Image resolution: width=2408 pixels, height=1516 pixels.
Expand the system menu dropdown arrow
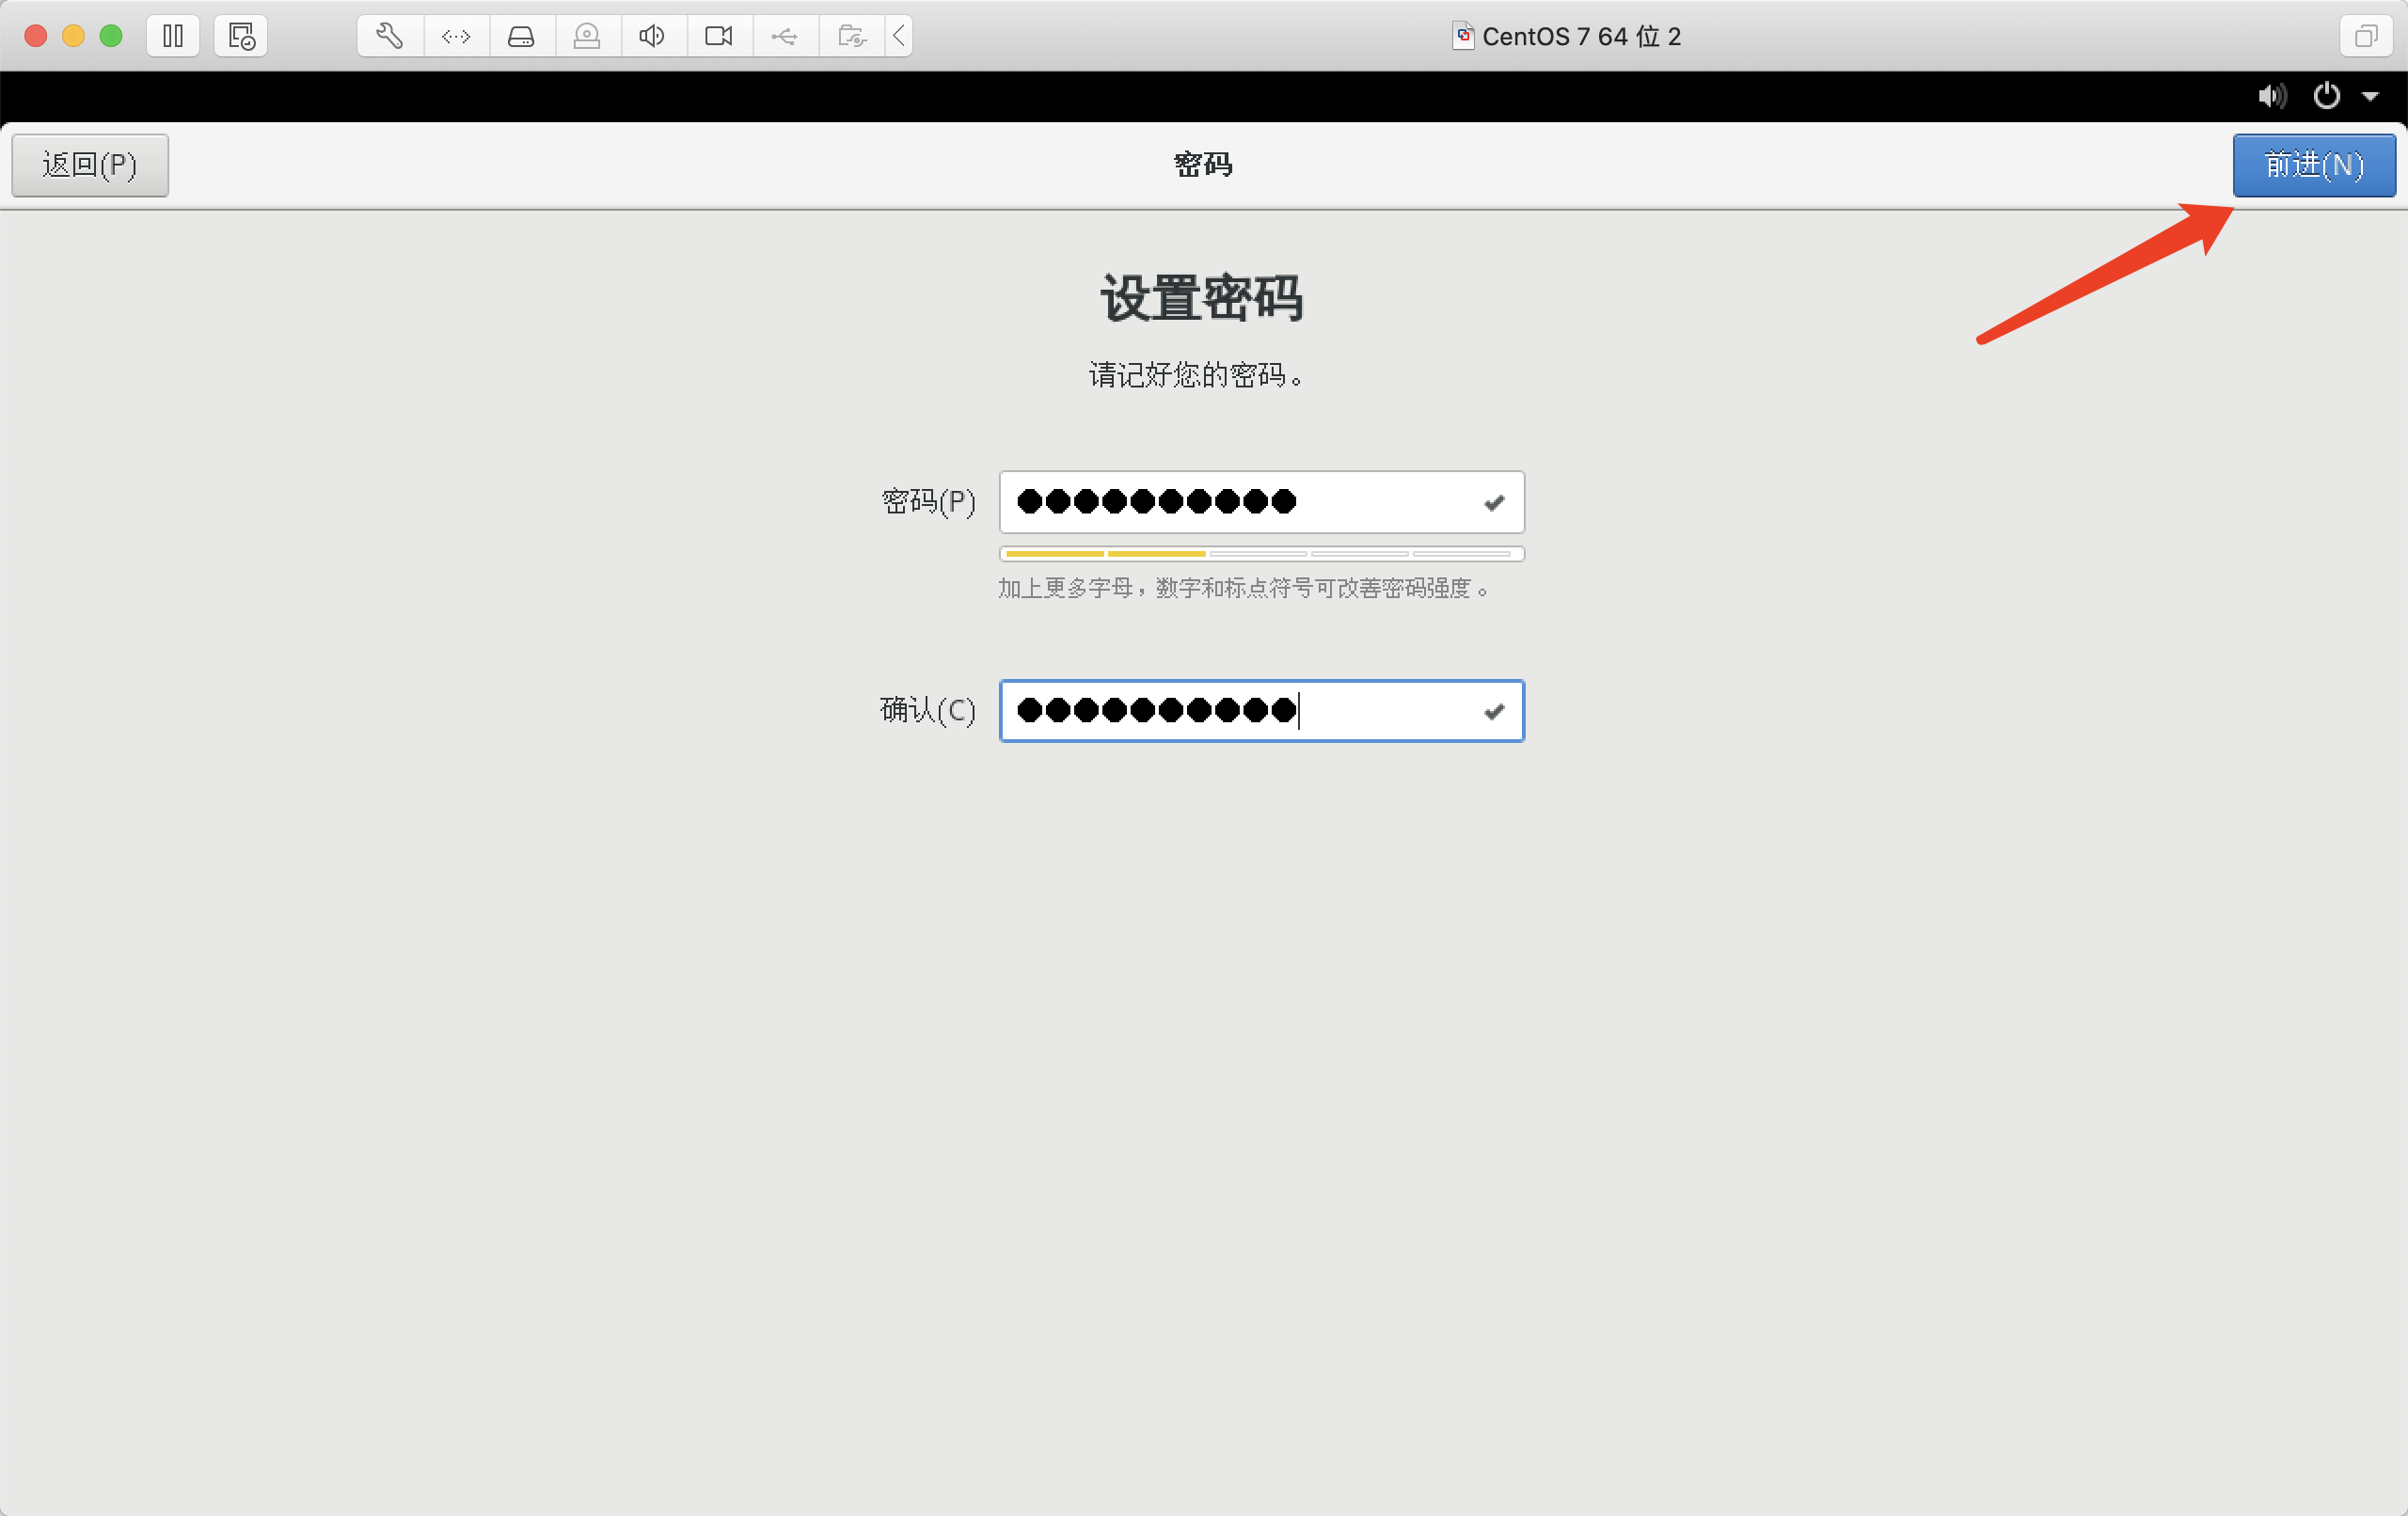point(2370,97)
